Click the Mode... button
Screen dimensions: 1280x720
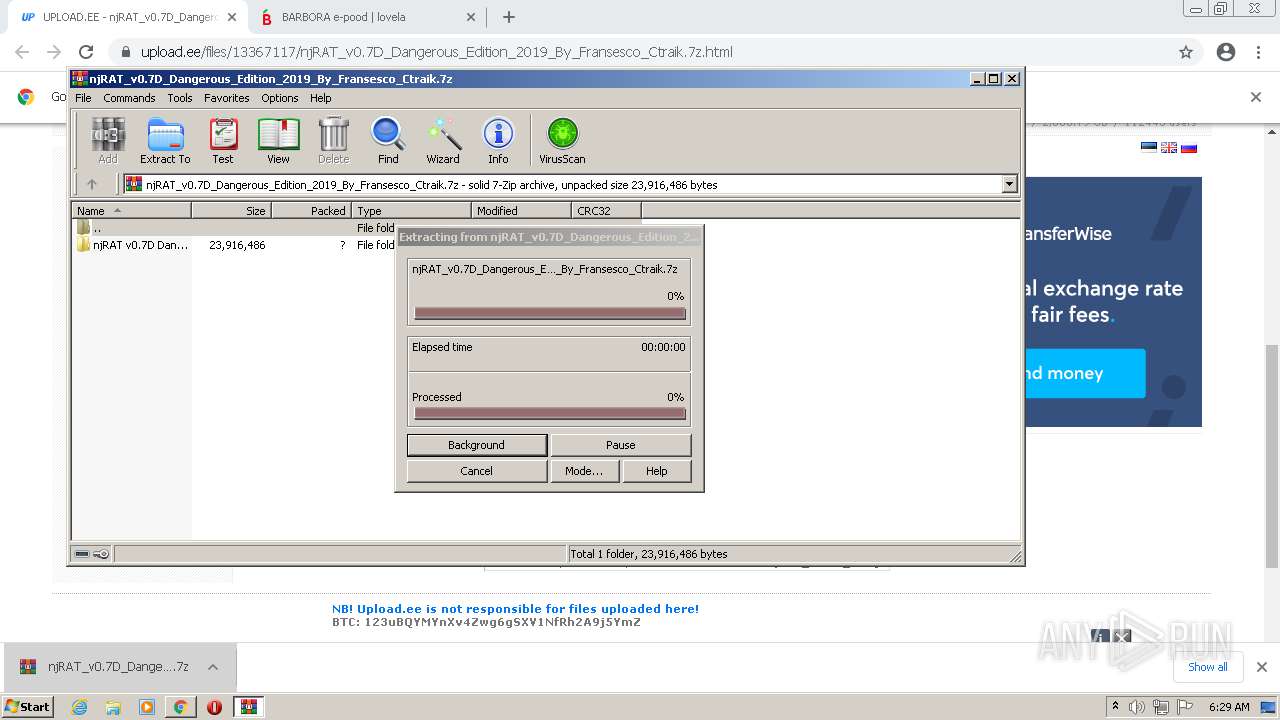(x=584, y=471)
